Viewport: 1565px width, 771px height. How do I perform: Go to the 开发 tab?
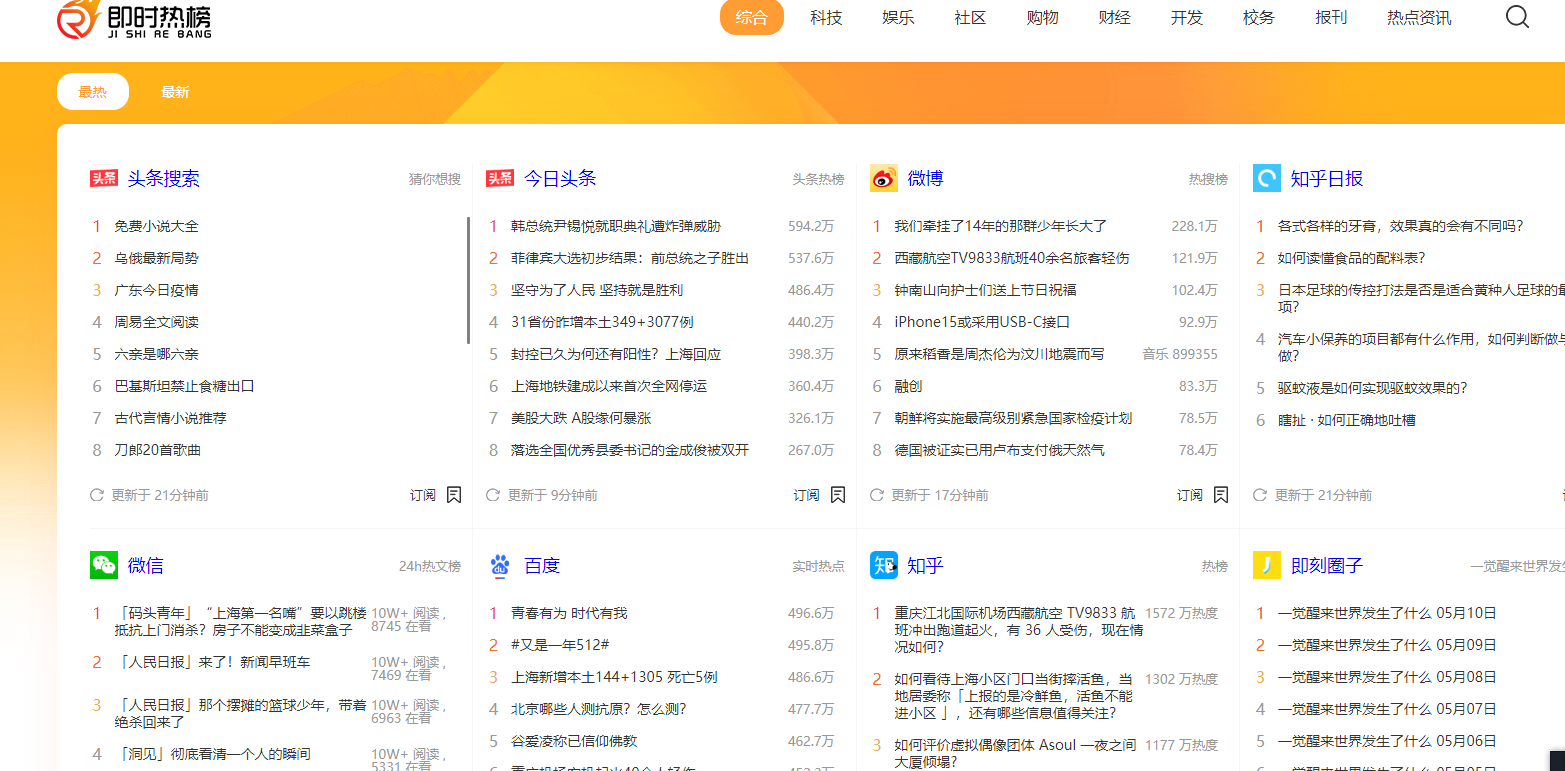[x=1187, y=17]
